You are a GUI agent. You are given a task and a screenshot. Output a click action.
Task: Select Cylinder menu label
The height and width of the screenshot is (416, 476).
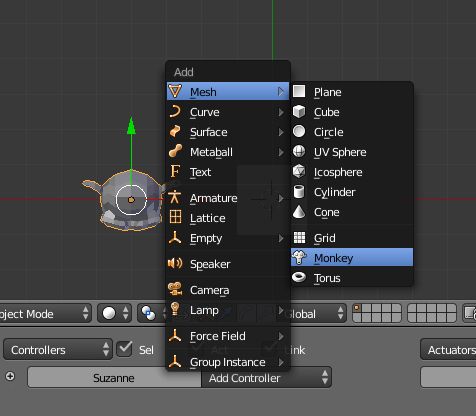[335, 192]
